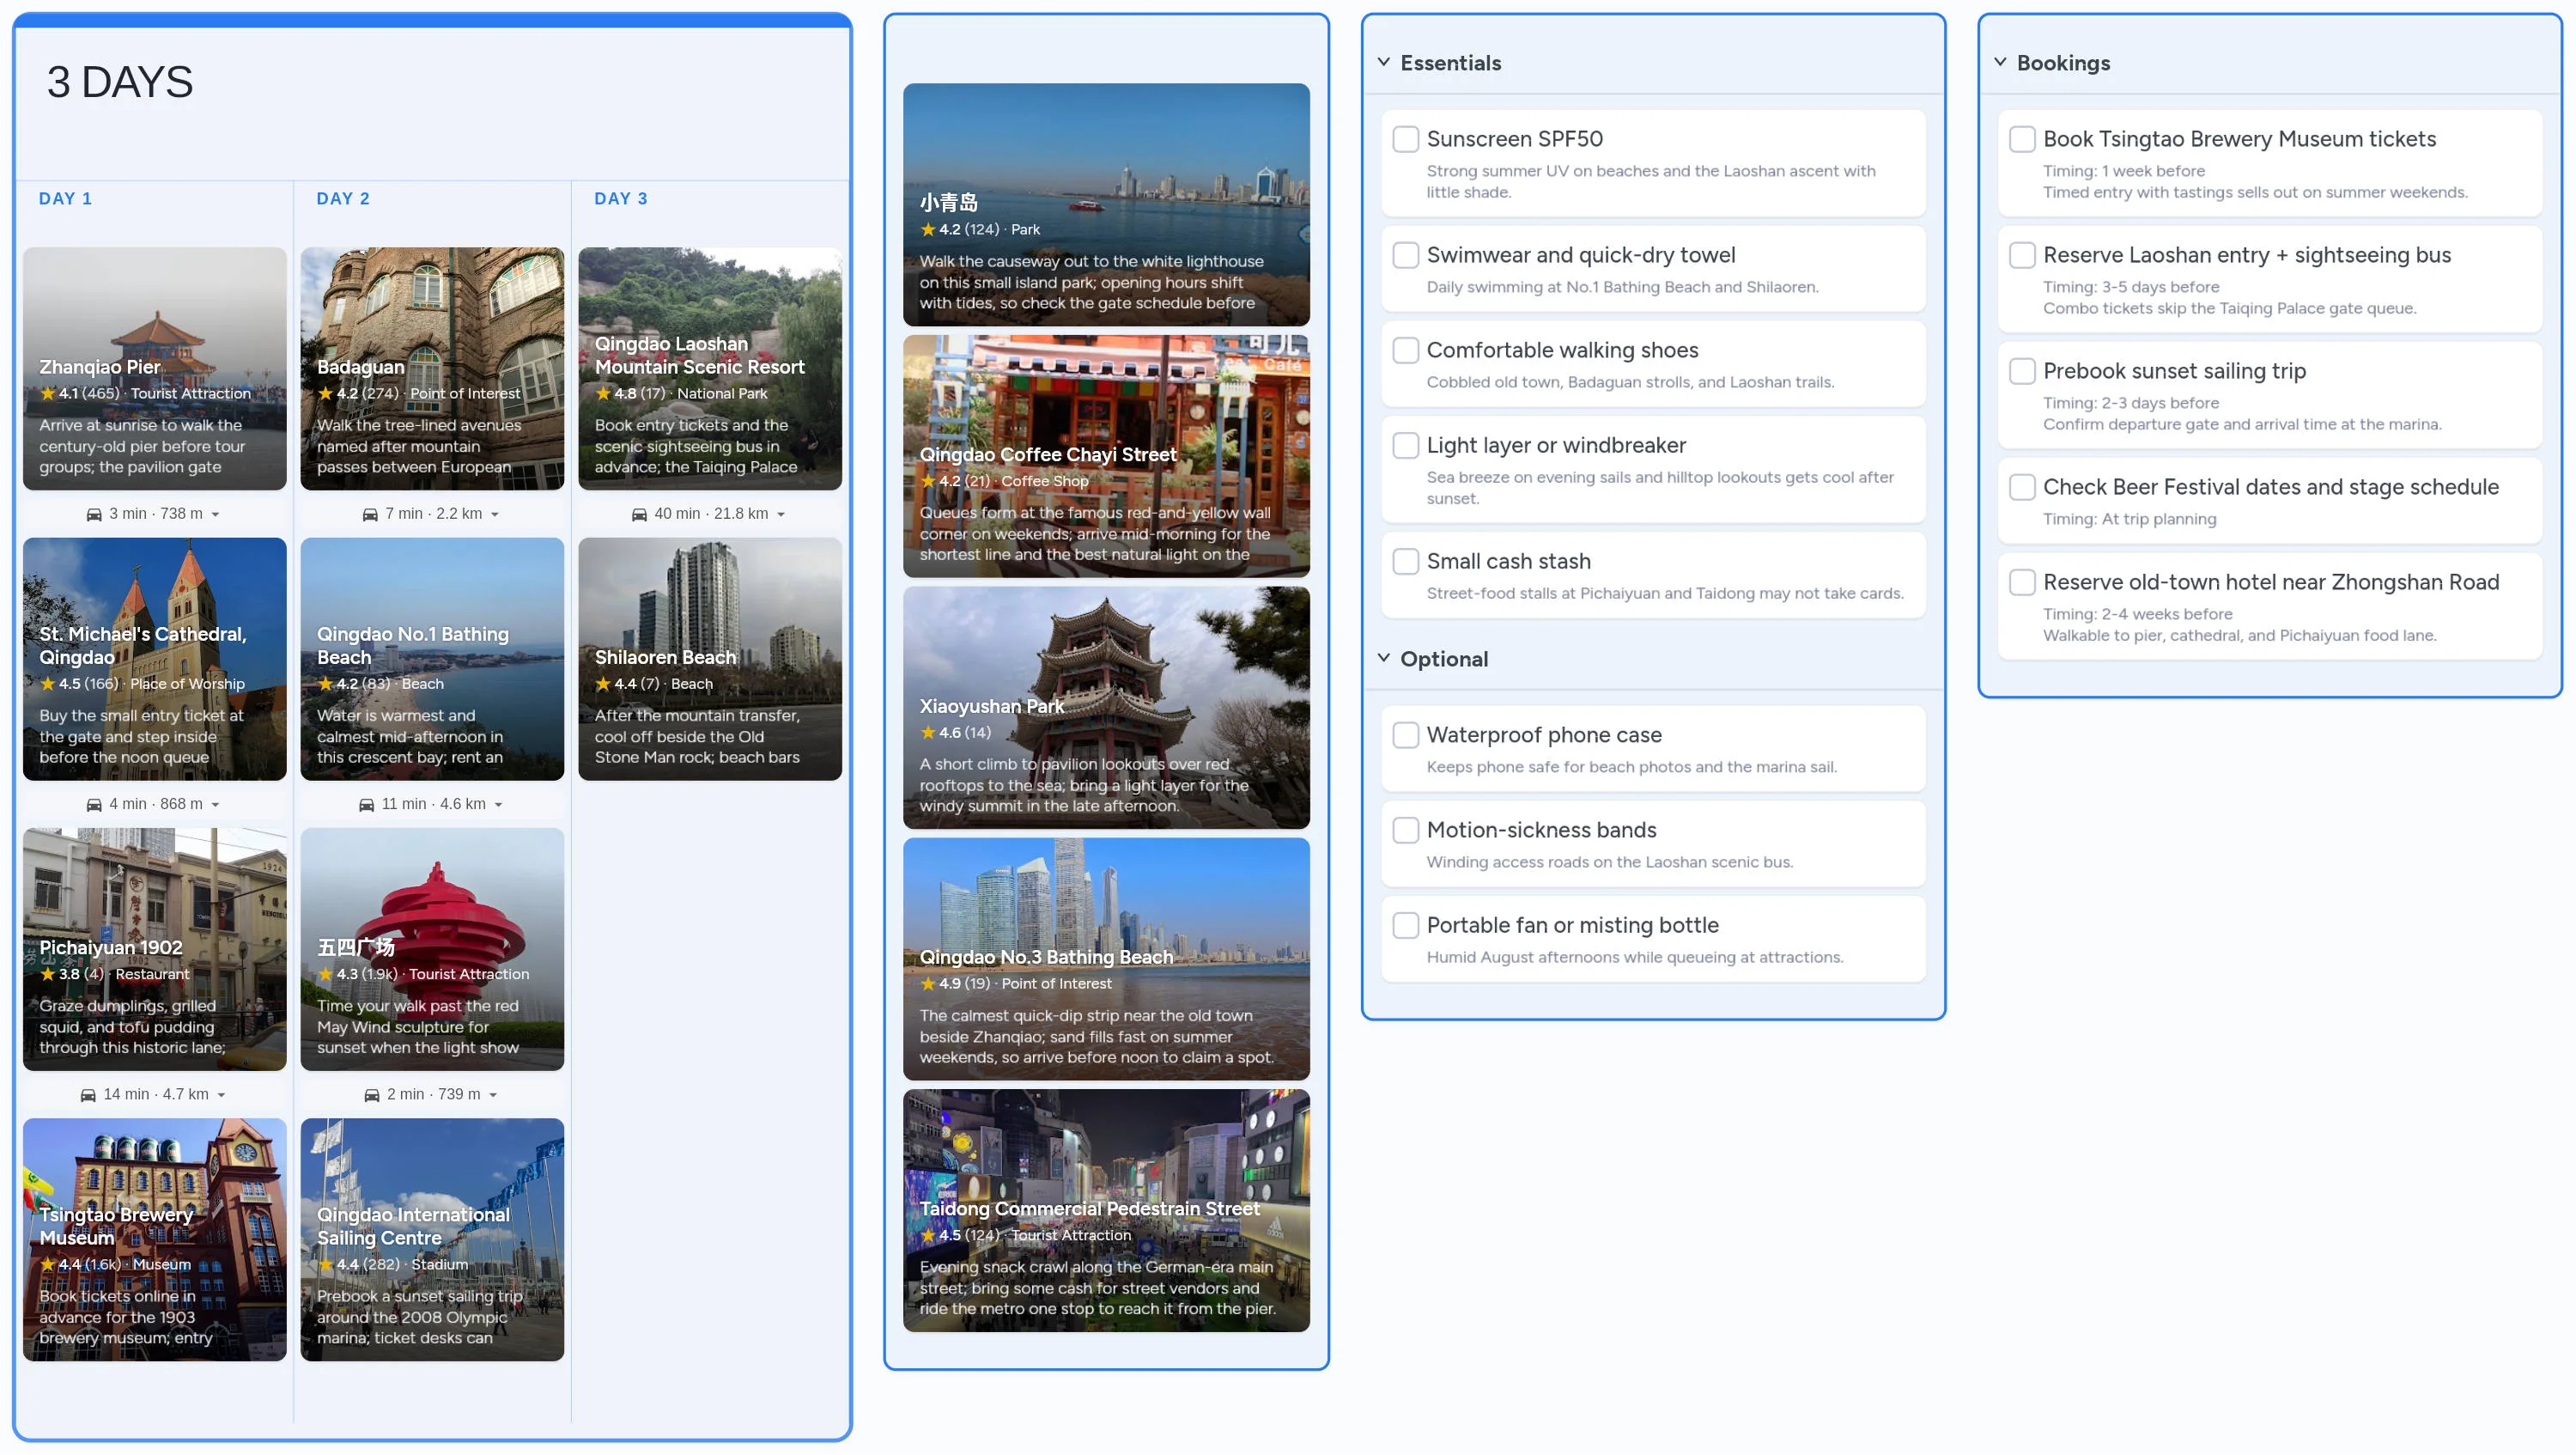
Task: Check Reserve old-town hotel near Zhongshan Road
Action: 2022,582
